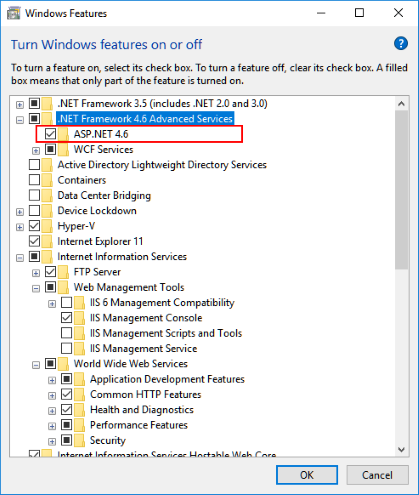Toggle the WCF Services checkbox
The height and width of the screenshot is (495, 419).
tap(50, 149)
